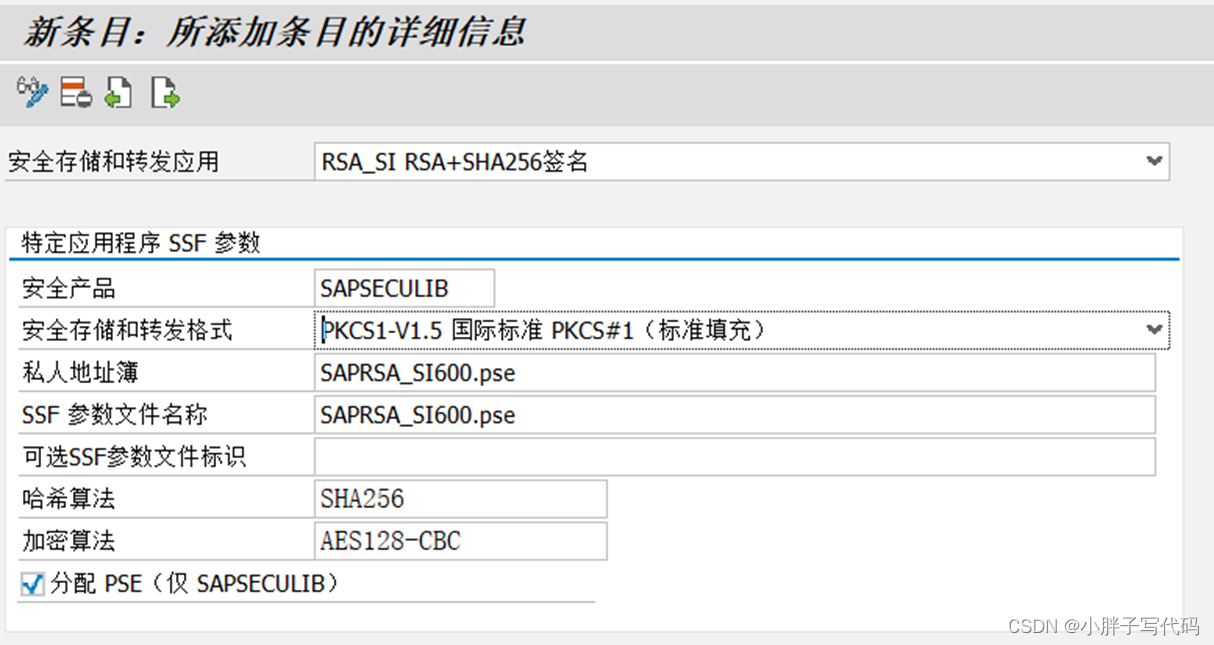The image size is (1214, 645).
Task: Open the 安全存储和转发应用 dropdown
Action: coord(1155,160)
